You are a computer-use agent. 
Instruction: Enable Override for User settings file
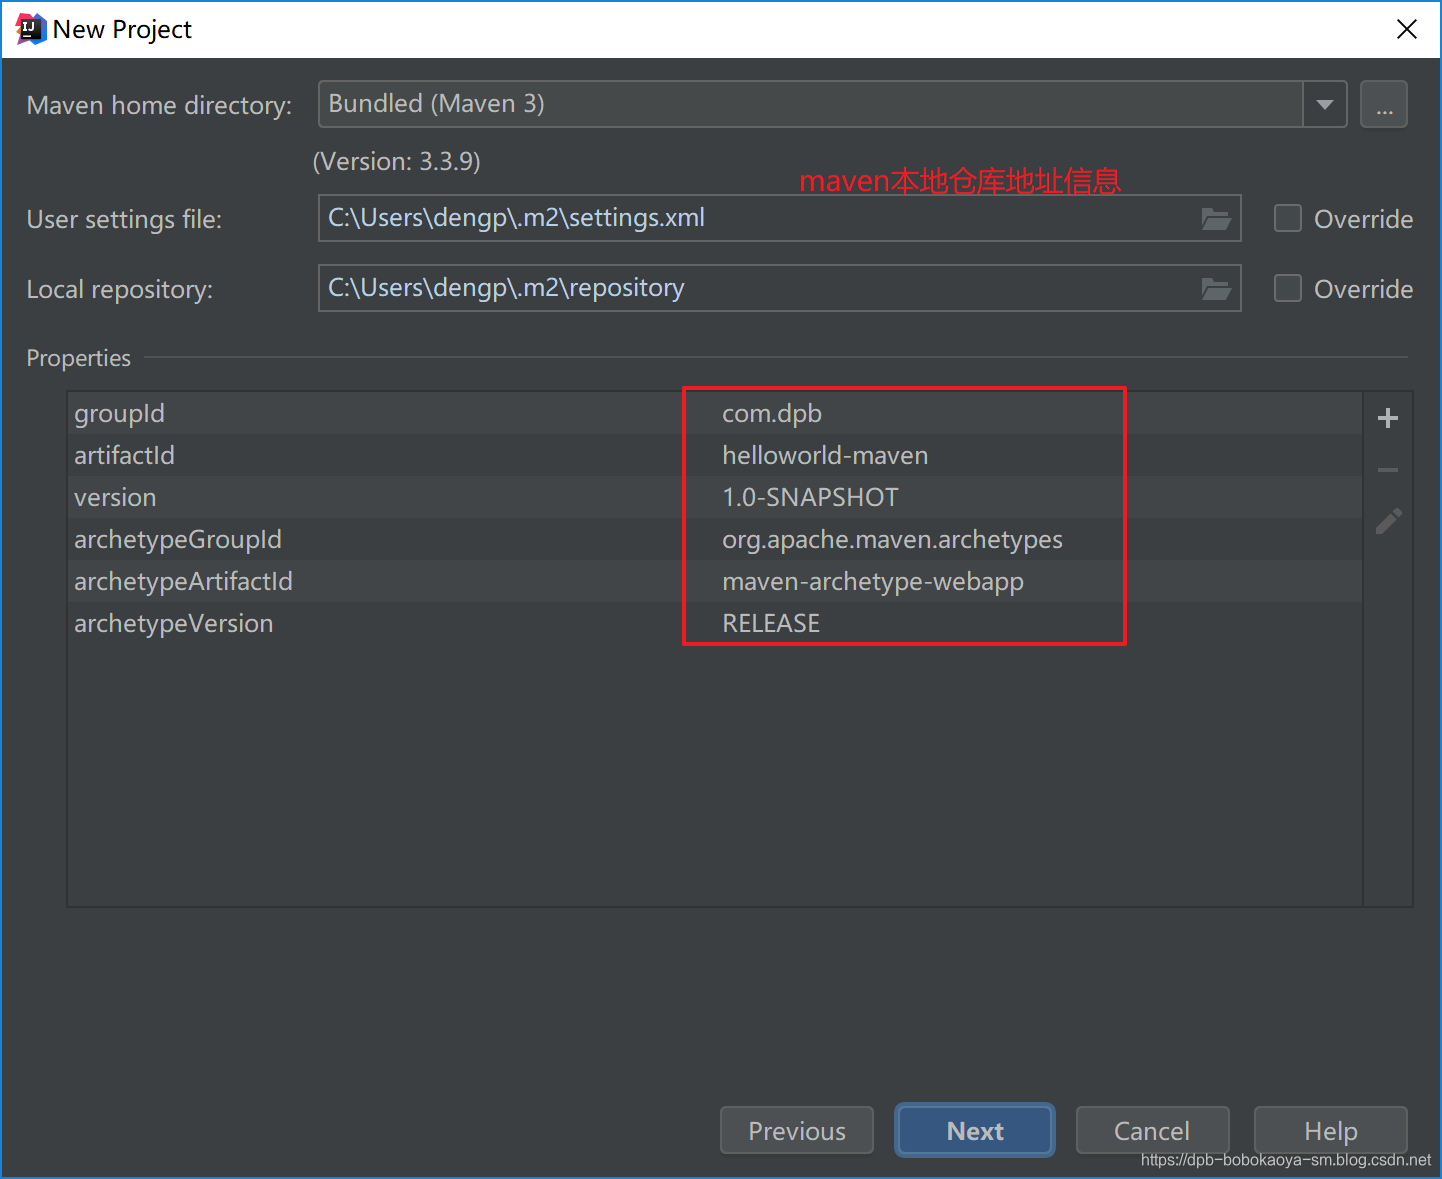click(1288, 218)
